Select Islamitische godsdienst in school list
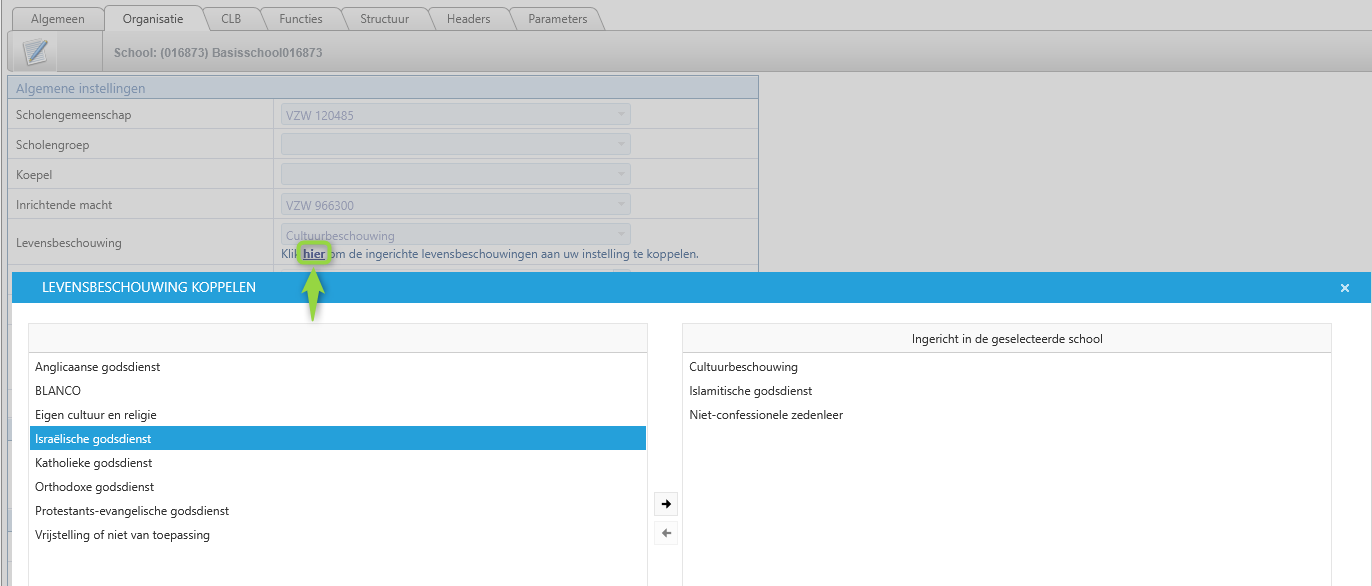This screenshot has width=1372, height=586. pos(750,391)
